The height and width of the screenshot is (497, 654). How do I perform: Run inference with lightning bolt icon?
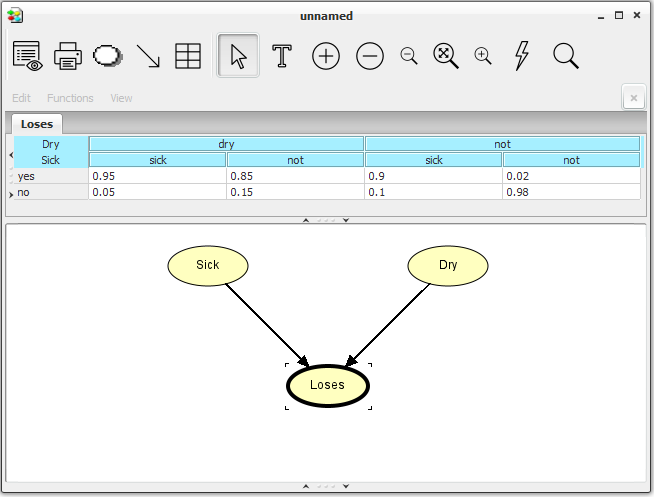pos(522,55)
